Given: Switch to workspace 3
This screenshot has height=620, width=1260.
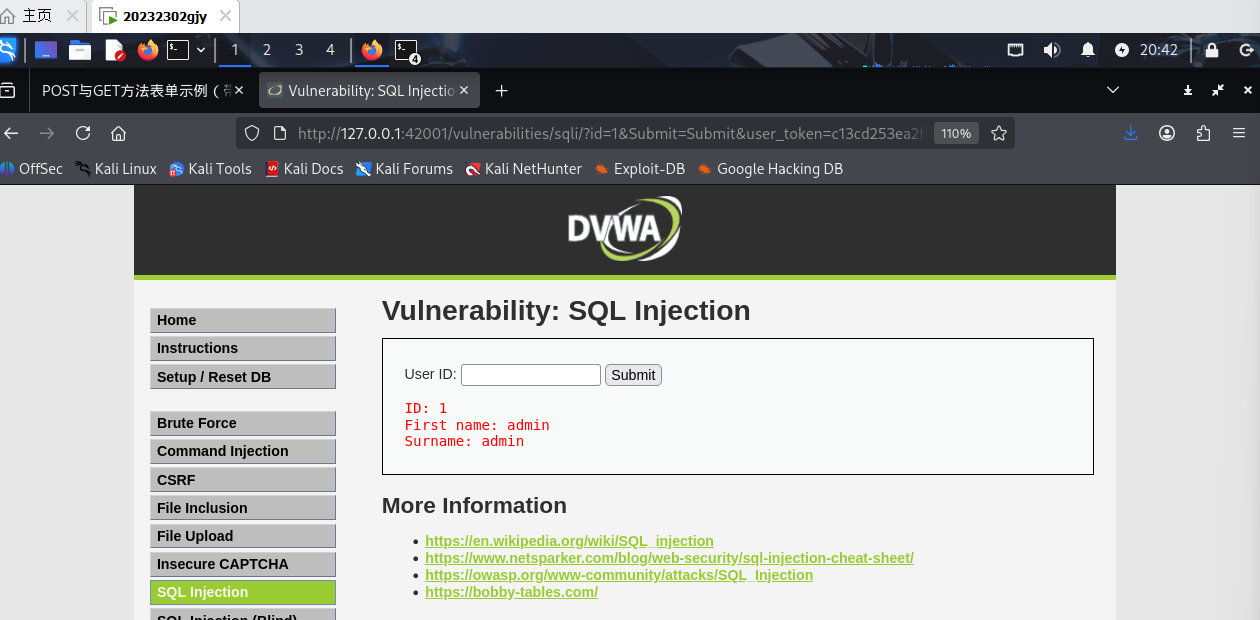Looking at the screenshot, I should [x=299, y=50].
